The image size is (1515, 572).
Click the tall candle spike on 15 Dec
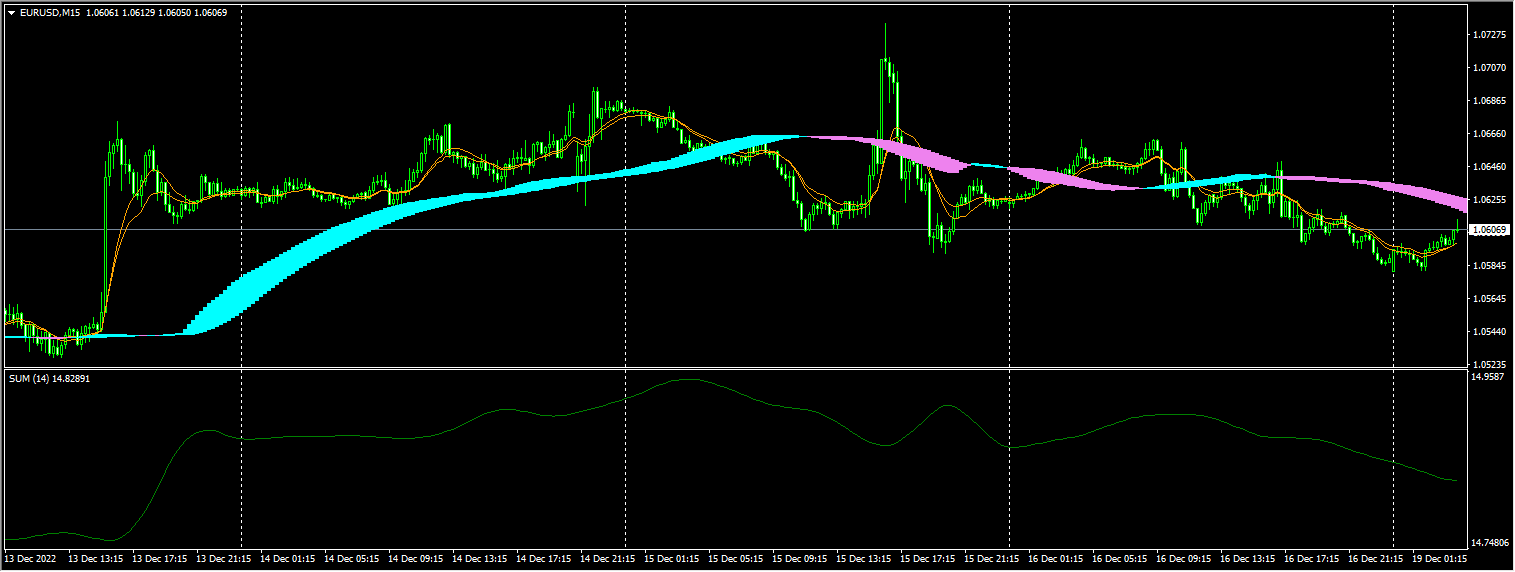coord(886,80)
